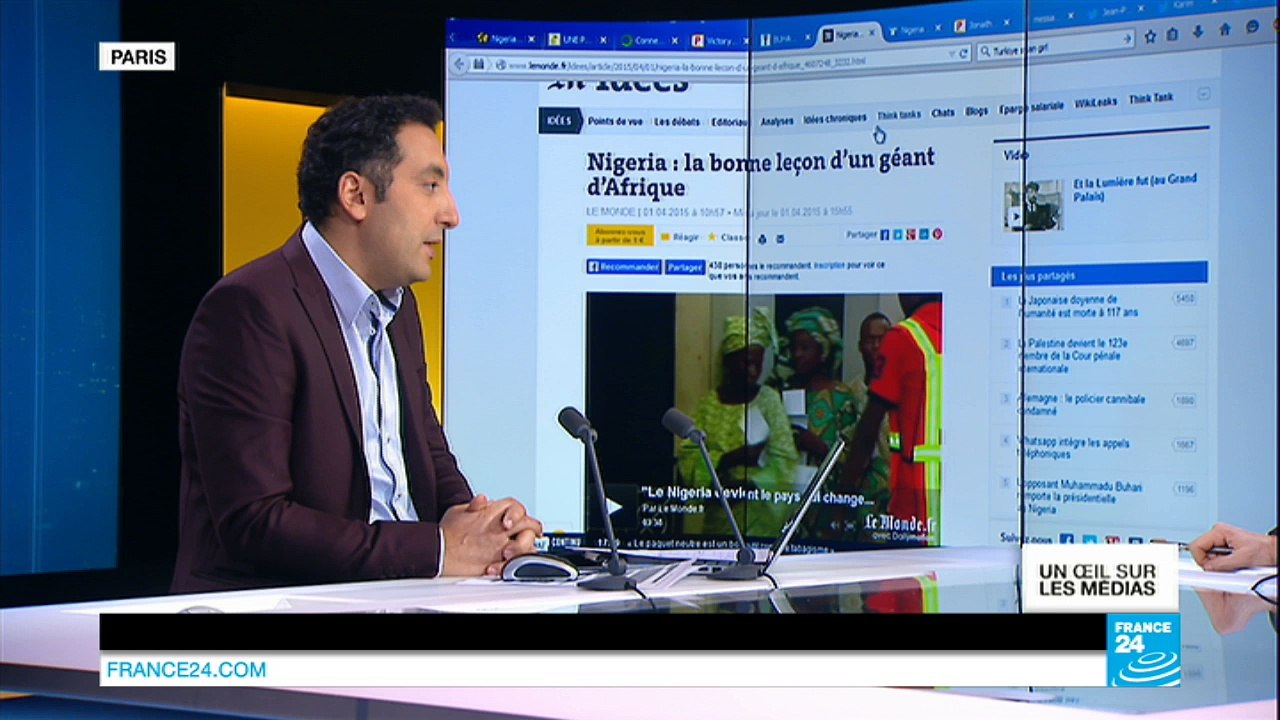Open the 'Points de vue' section
The width and height of the screenshot is (1280, 720).
pyautogui.click(x=615, y=121)
